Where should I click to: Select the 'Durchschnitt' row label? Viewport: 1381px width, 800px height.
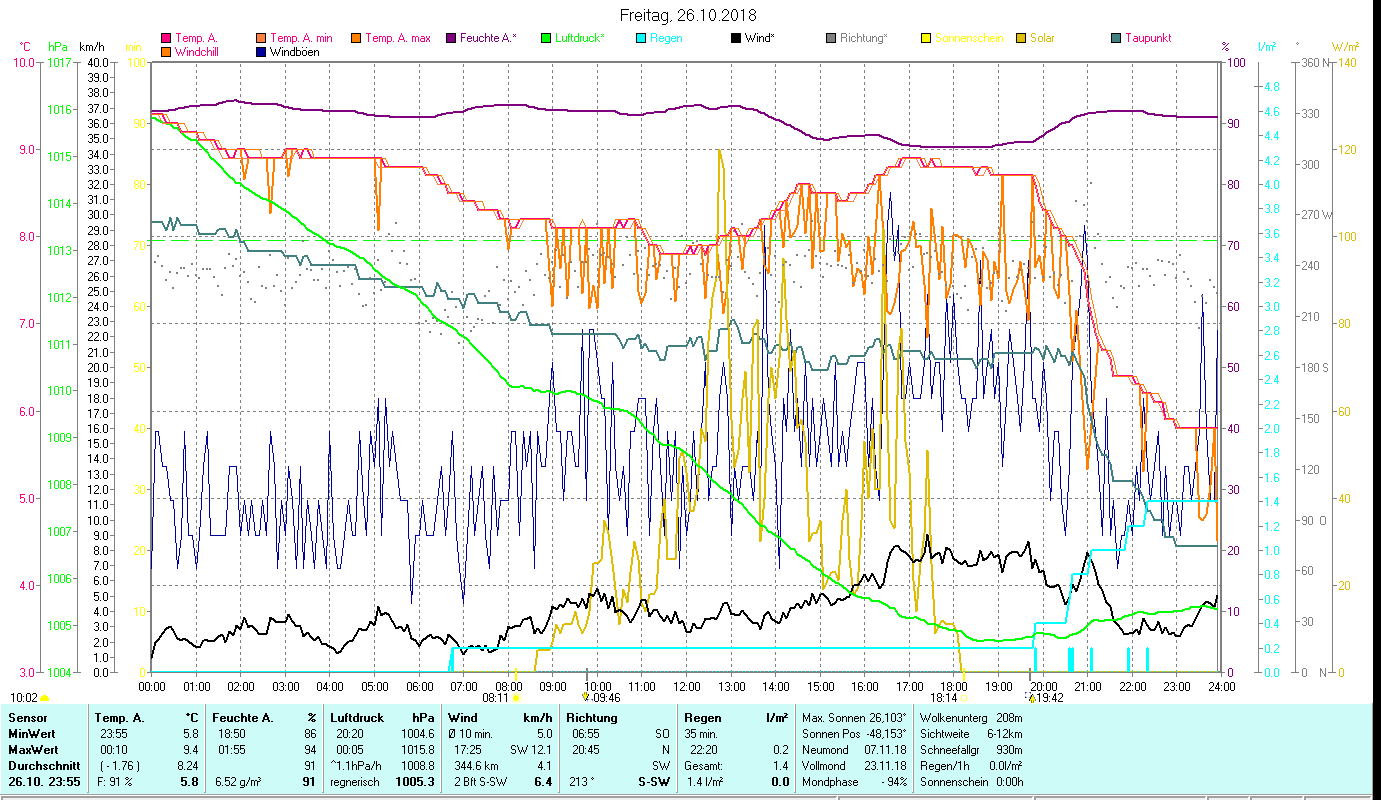tap(42, 765)
